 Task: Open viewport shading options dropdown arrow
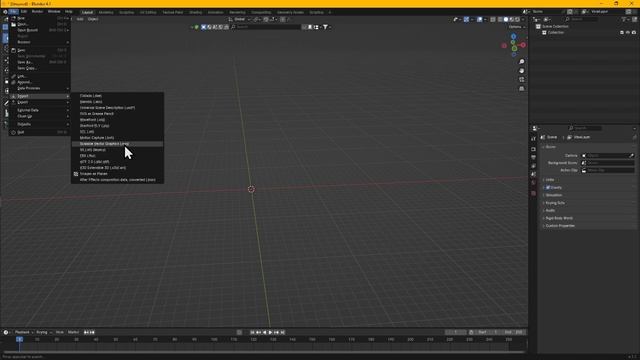523,19
